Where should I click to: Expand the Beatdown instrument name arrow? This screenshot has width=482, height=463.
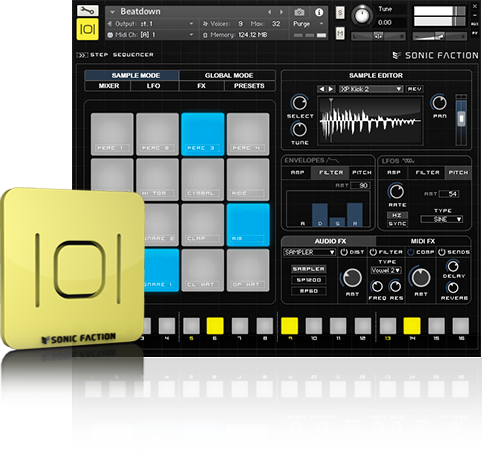(112, 12)
